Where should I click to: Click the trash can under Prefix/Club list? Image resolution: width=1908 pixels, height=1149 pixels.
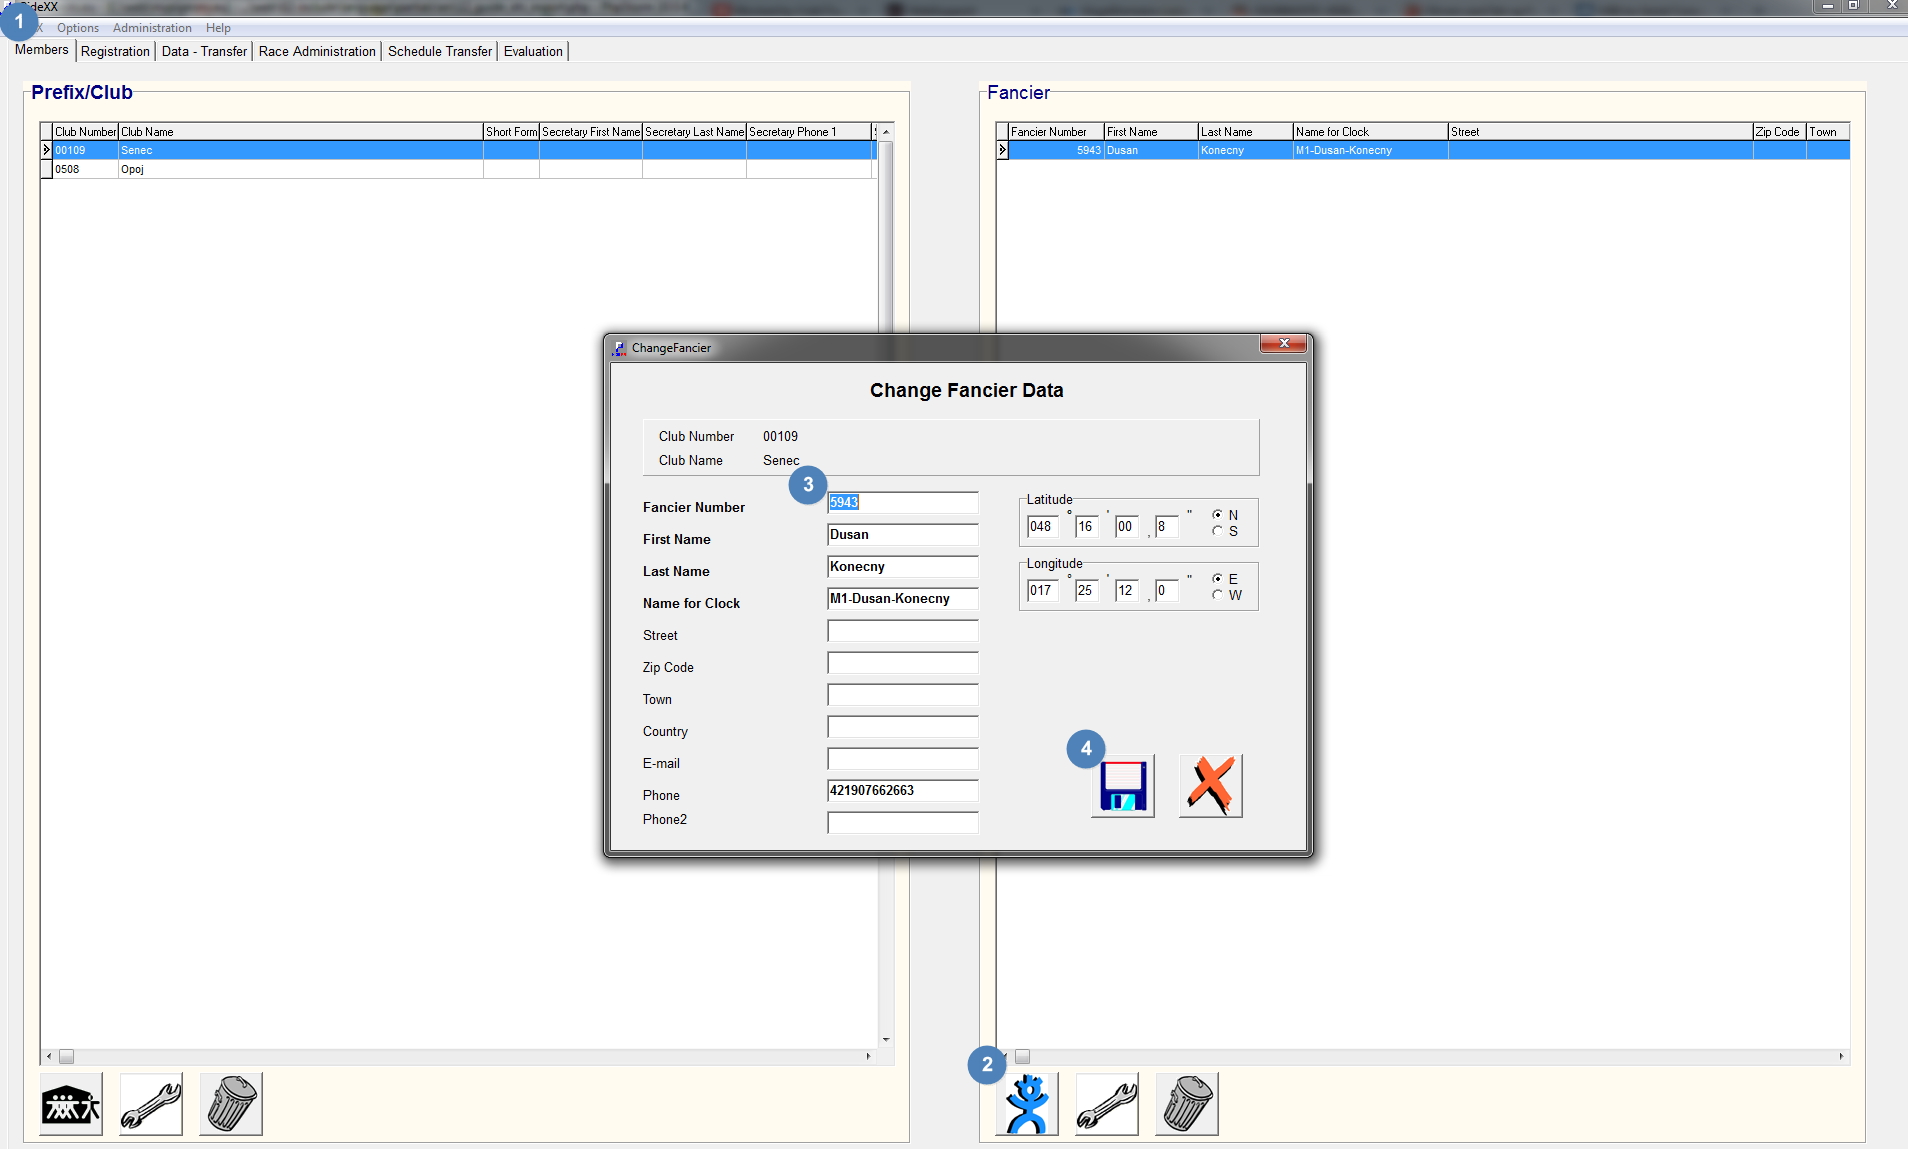(231, 1104)
